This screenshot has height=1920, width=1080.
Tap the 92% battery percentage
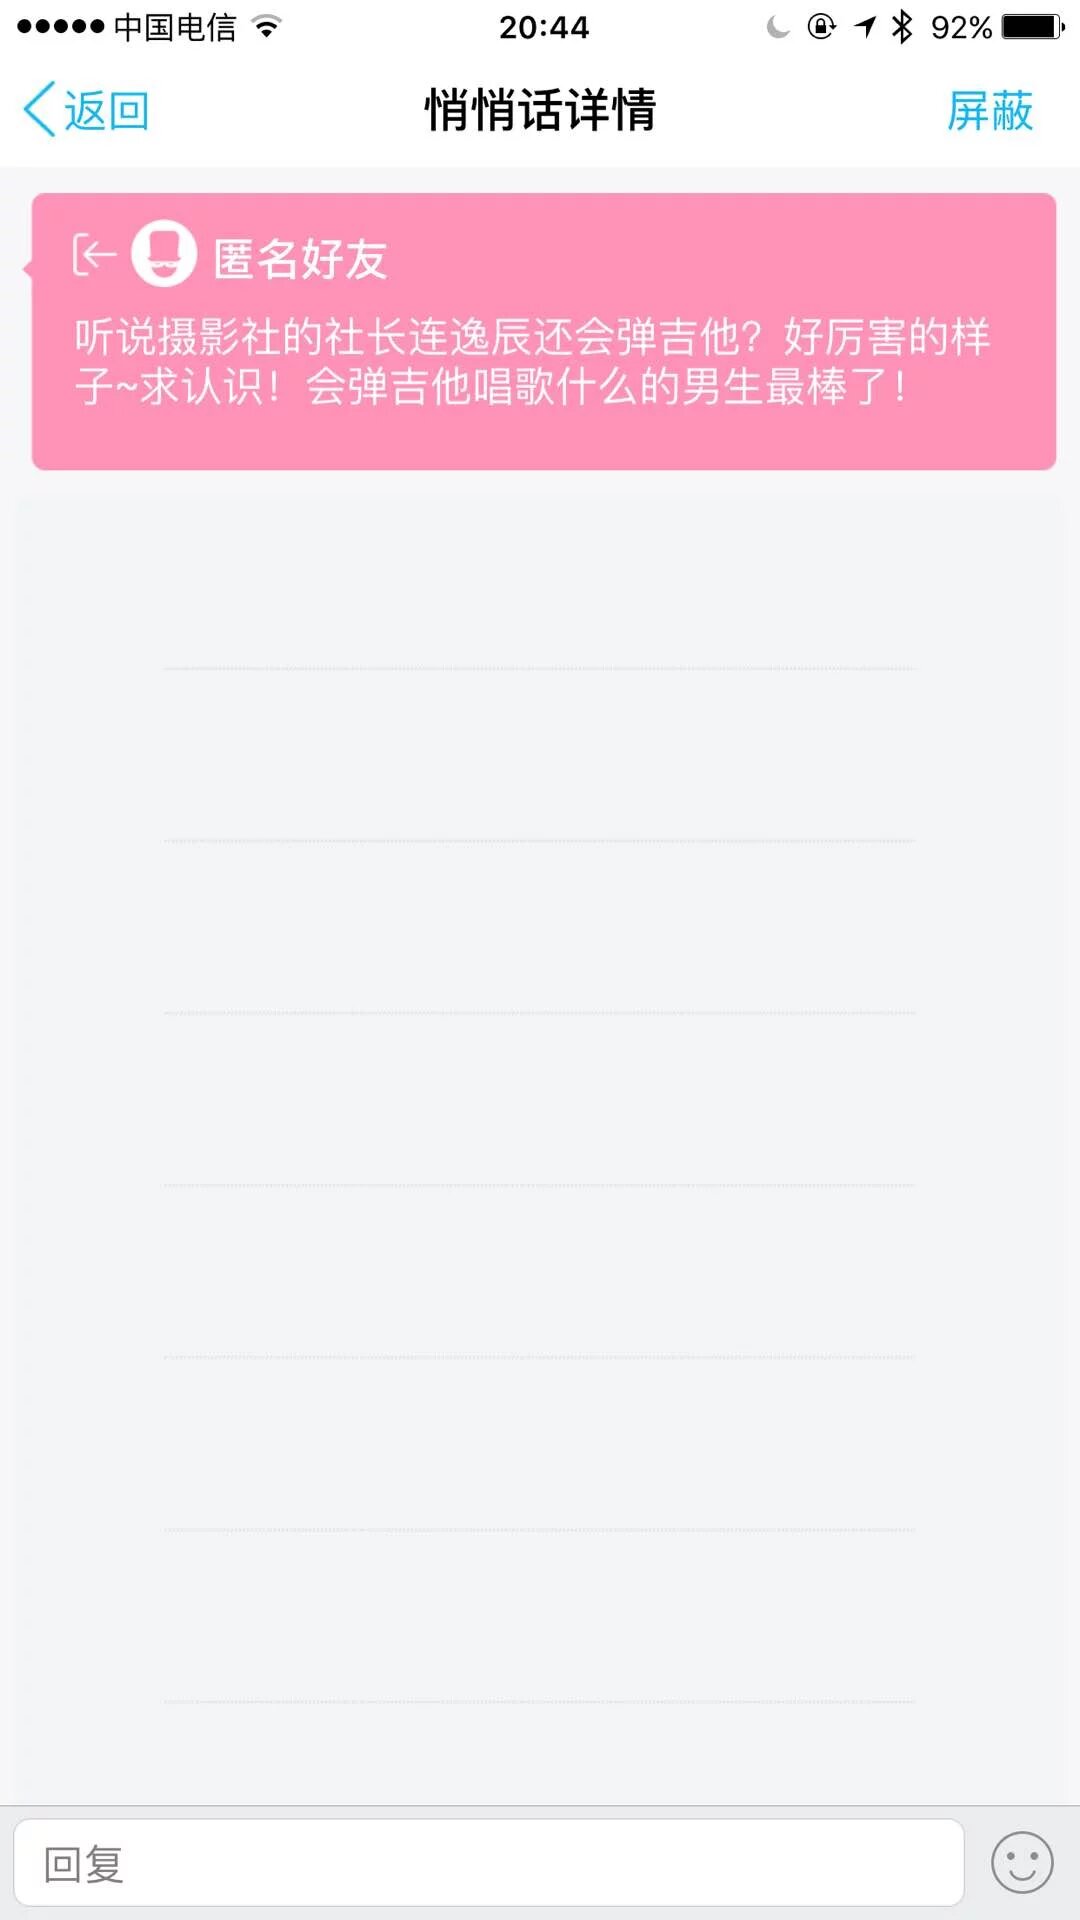tap(960, 27)
